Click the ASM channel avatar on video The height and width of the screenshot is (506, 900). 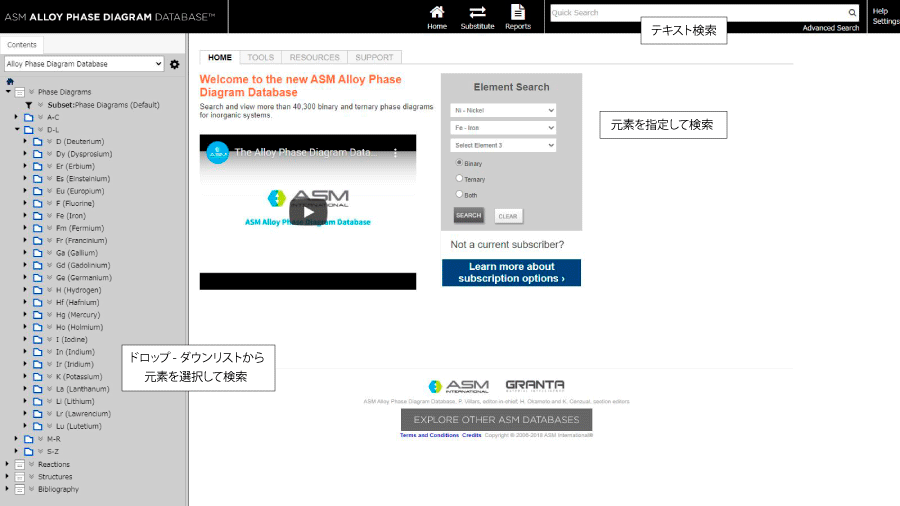tap(218, 153)
